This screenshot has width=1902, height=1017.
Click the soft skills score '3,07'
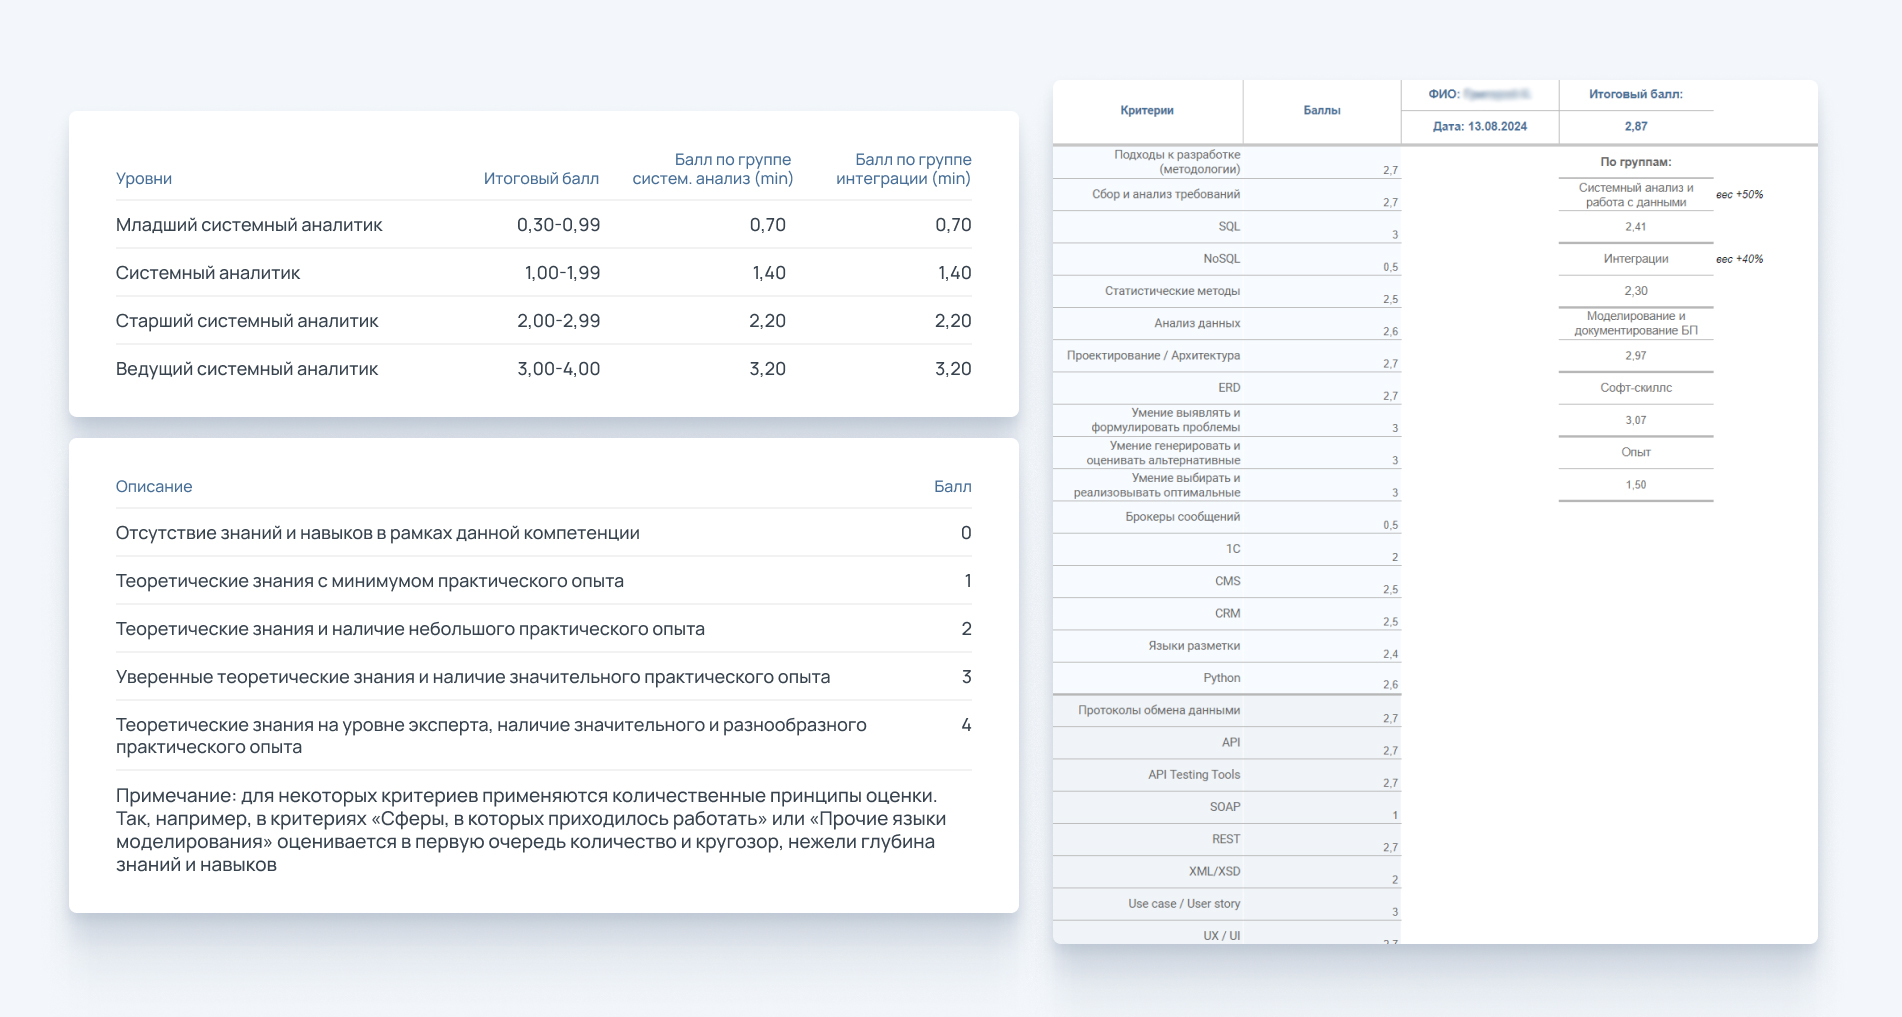click(x=1636, y=420)
